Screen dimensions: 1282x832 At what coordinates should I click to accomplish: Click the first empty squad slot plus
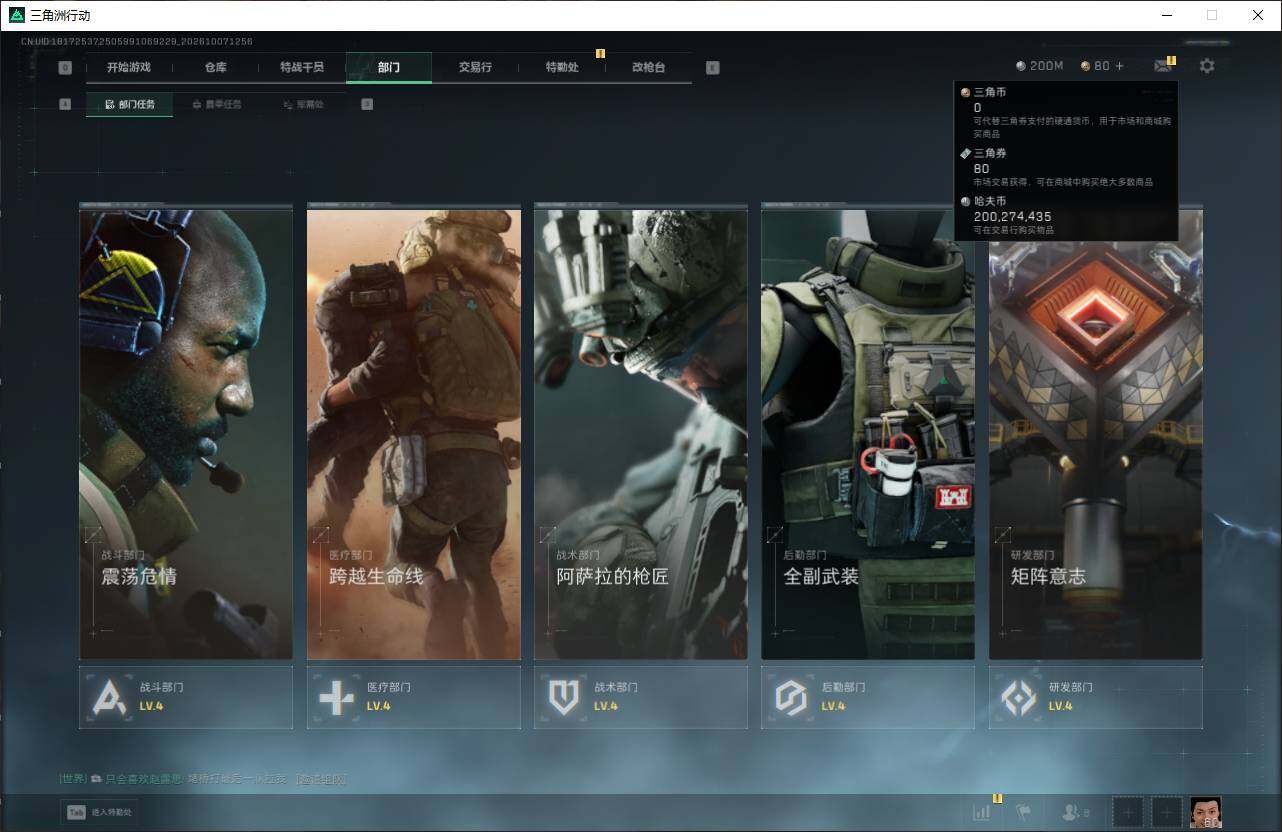pos(1127,813)
